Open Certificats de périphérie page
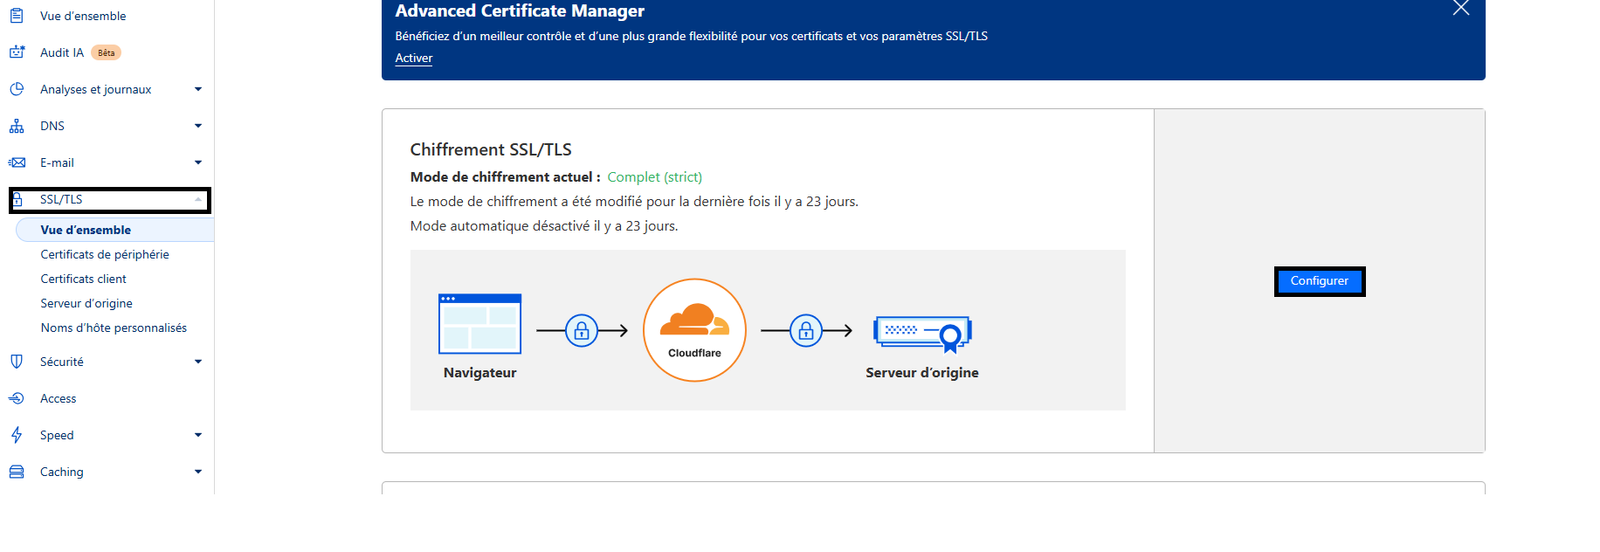 [x=105, y=255]
